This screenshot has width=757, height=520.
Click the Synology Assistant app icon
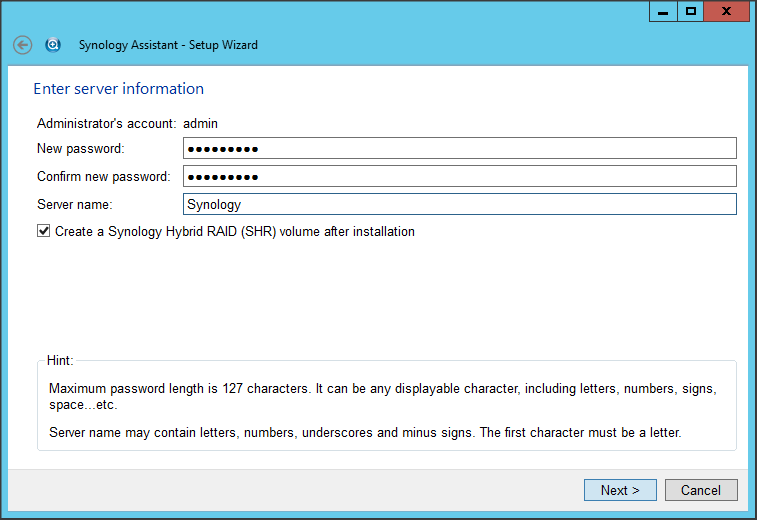[53, 45]
